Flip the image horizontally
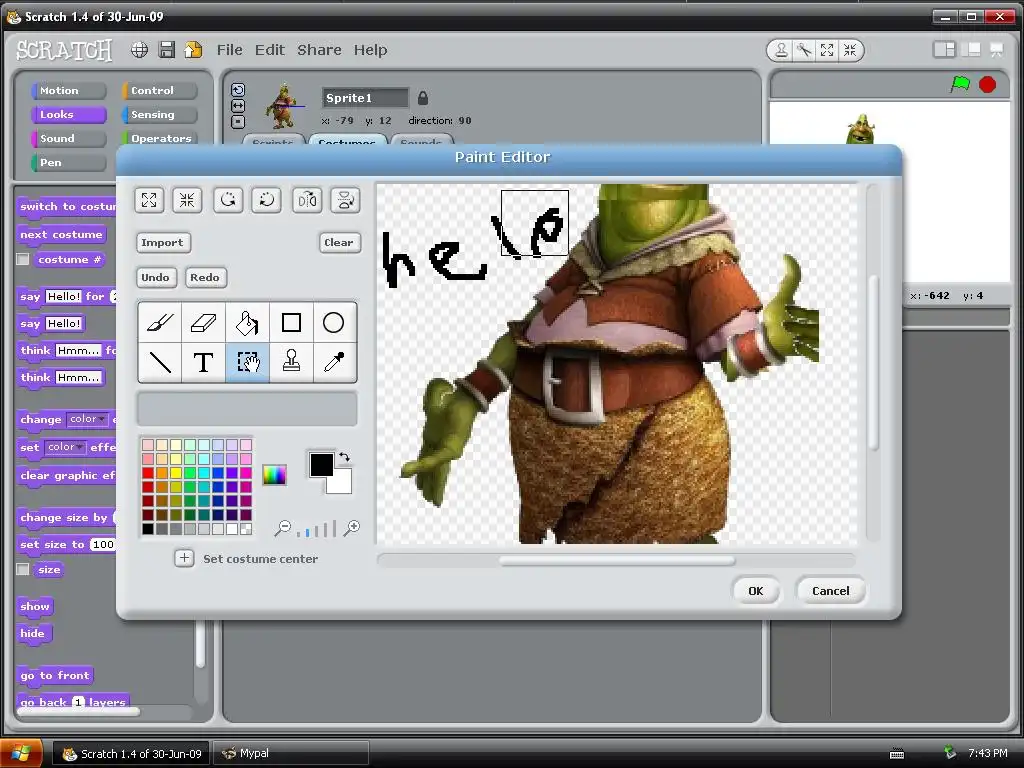 (307, 200)
